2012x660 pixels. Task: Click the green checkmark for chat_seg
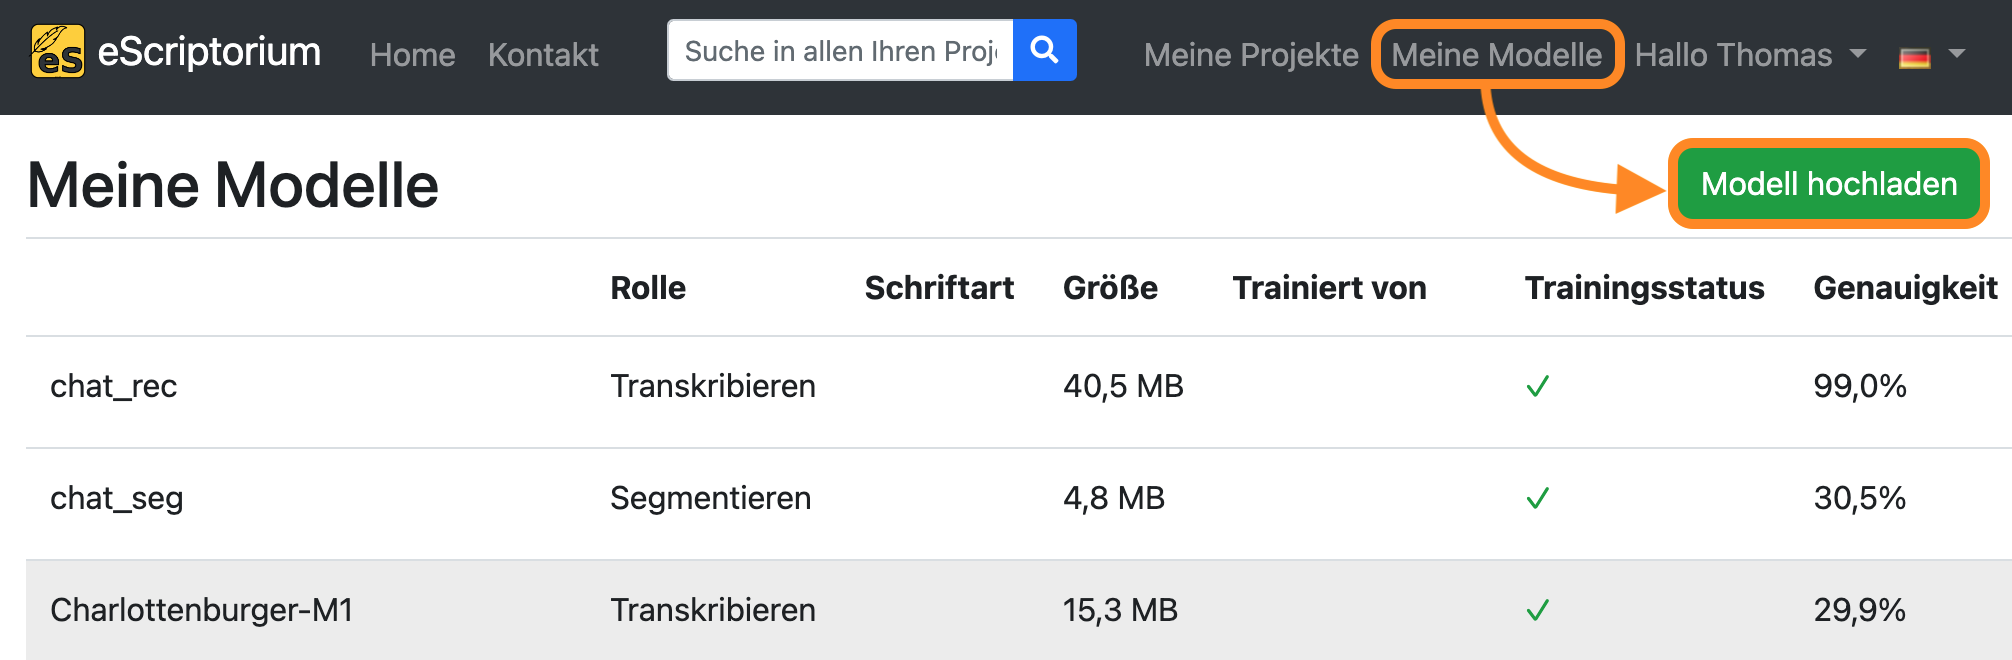pos(1538,498)
